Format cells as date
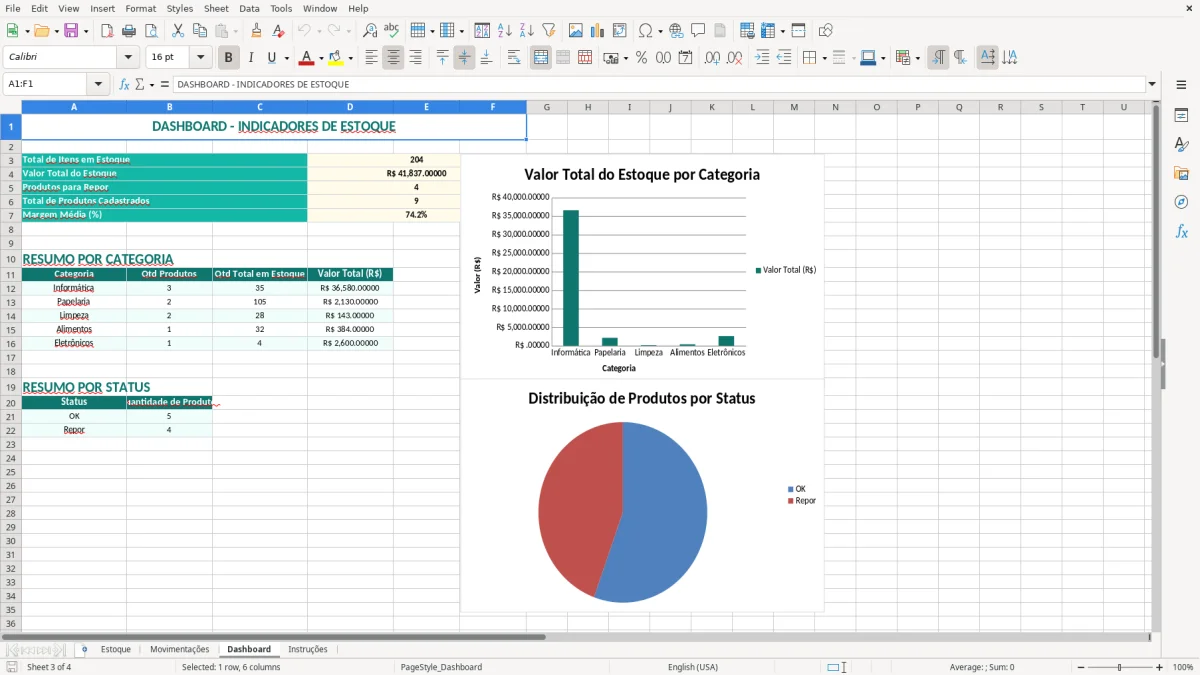 [x=686, y=58]
